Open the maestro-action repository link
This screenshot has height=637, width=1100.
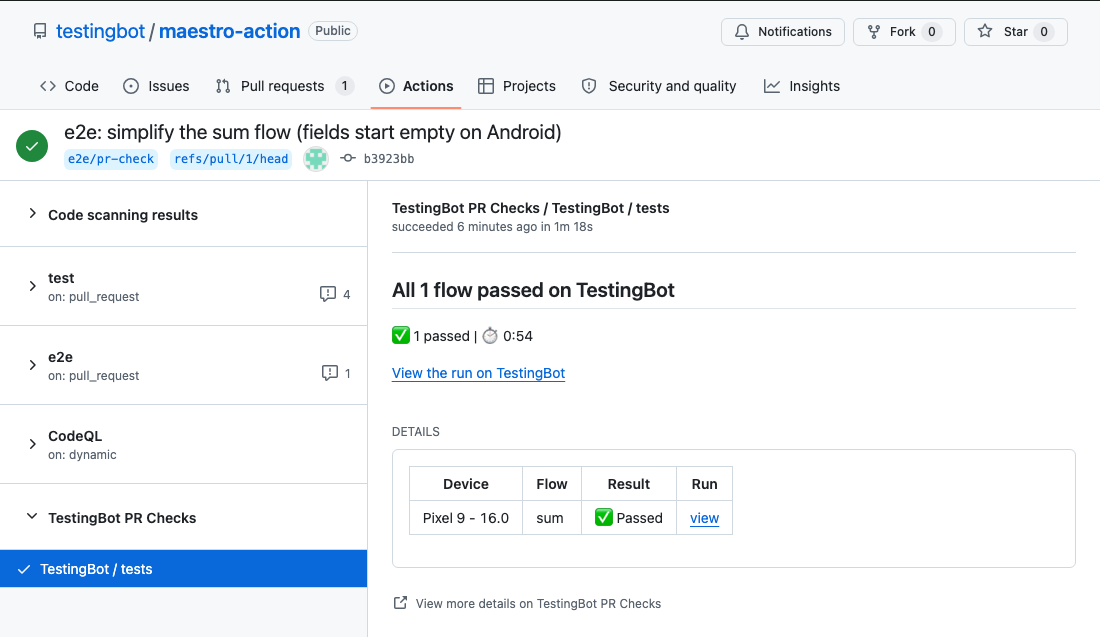[x=229, y=32]
